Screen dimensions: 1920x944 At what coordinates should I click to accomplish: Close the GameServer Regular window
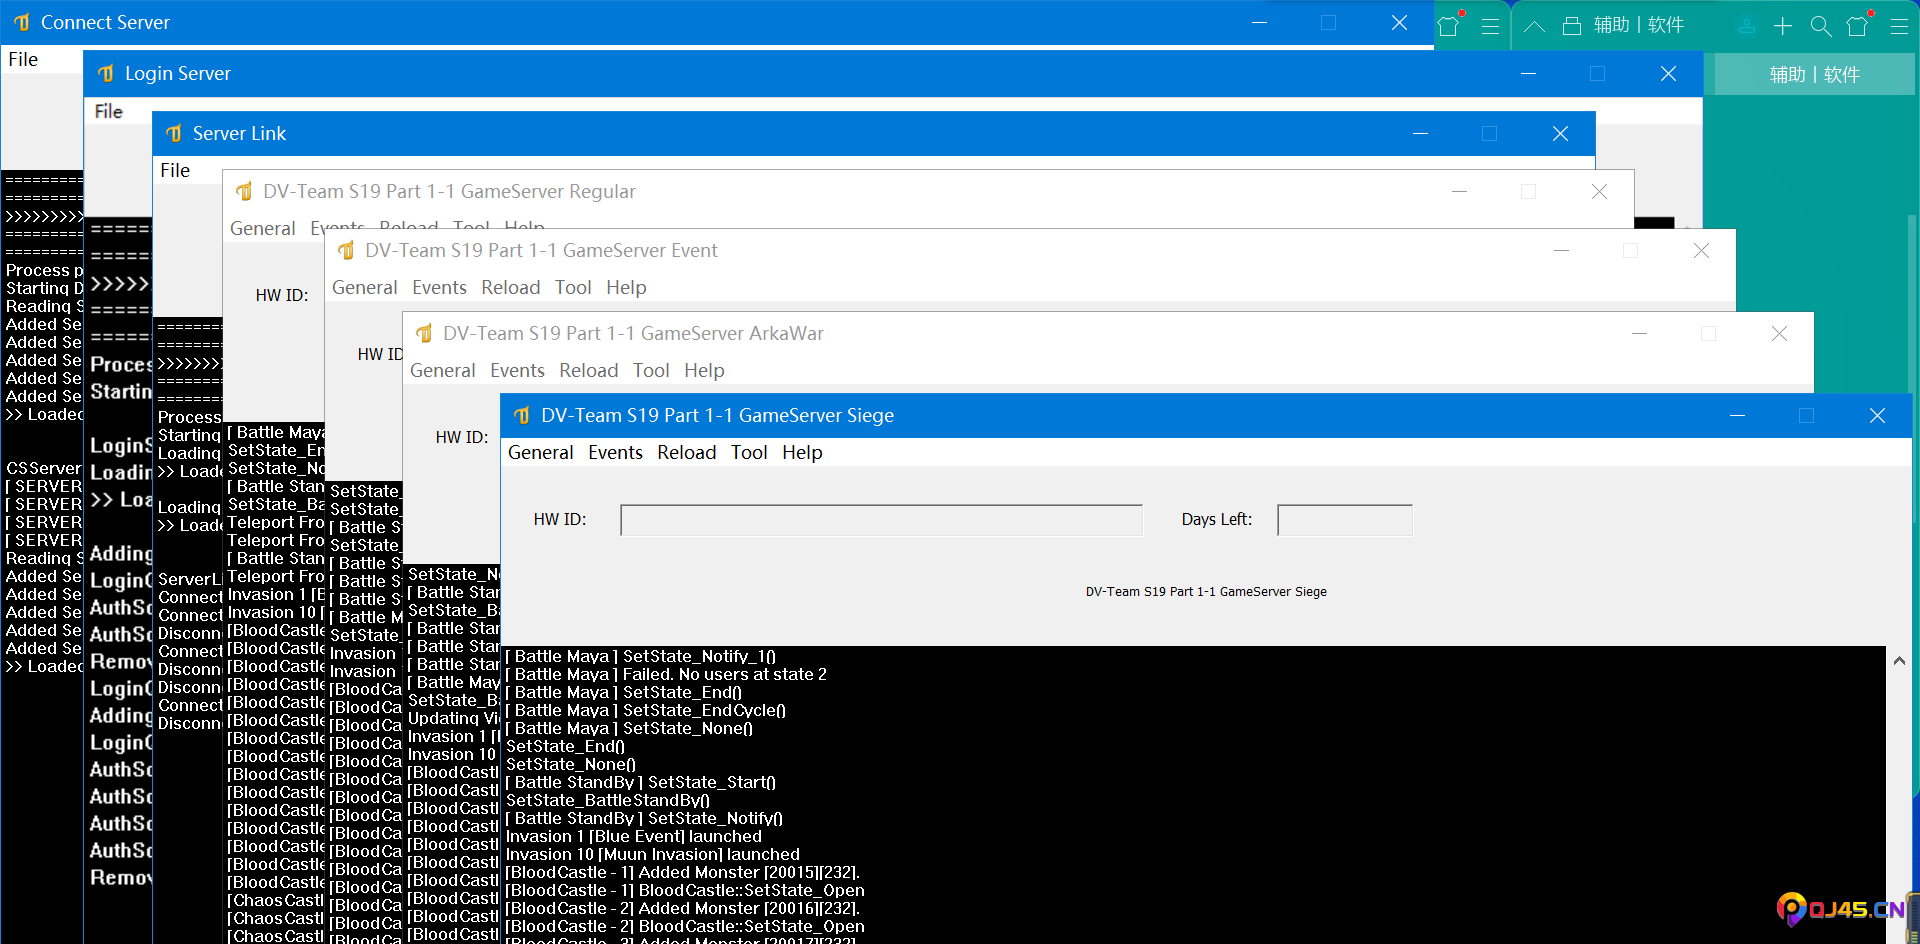click(x=1599, y=191)
